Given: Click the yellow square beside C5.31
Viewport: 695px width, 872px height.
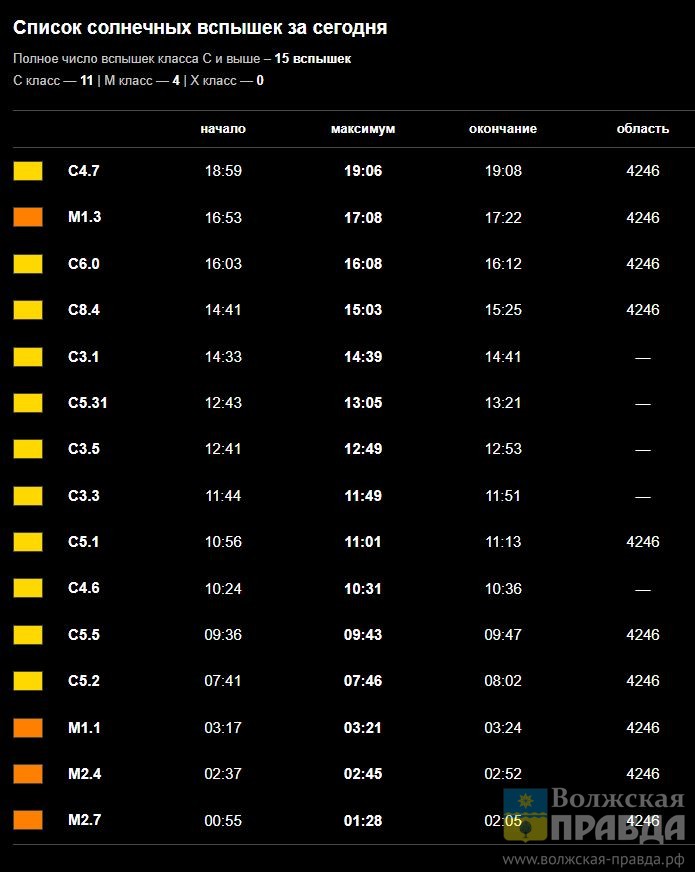Looking at the screenshot, I should 28,403.
